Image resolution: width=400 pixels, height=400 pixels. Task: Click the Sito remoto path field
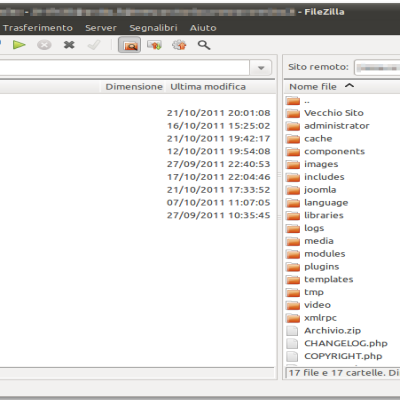coord(377,68)
